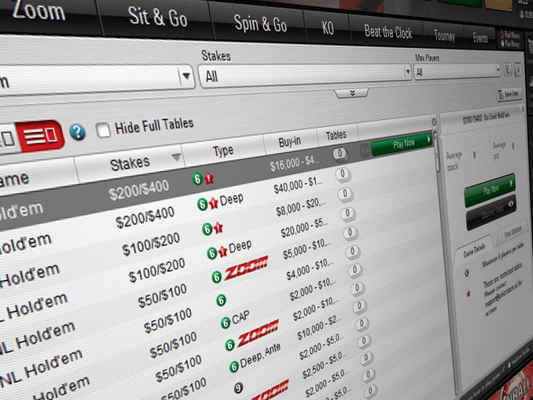Click the Zoom logo in the $5,000 buy-in row
The image size is (533, 400).
(x=246, y=268)
